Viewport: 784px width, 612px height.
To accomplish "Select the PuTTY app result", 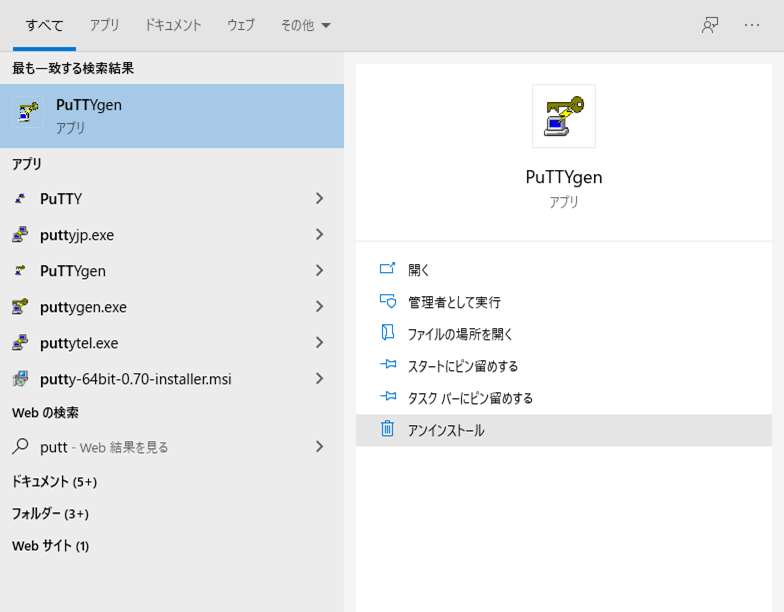I will [x=172, y=198].
